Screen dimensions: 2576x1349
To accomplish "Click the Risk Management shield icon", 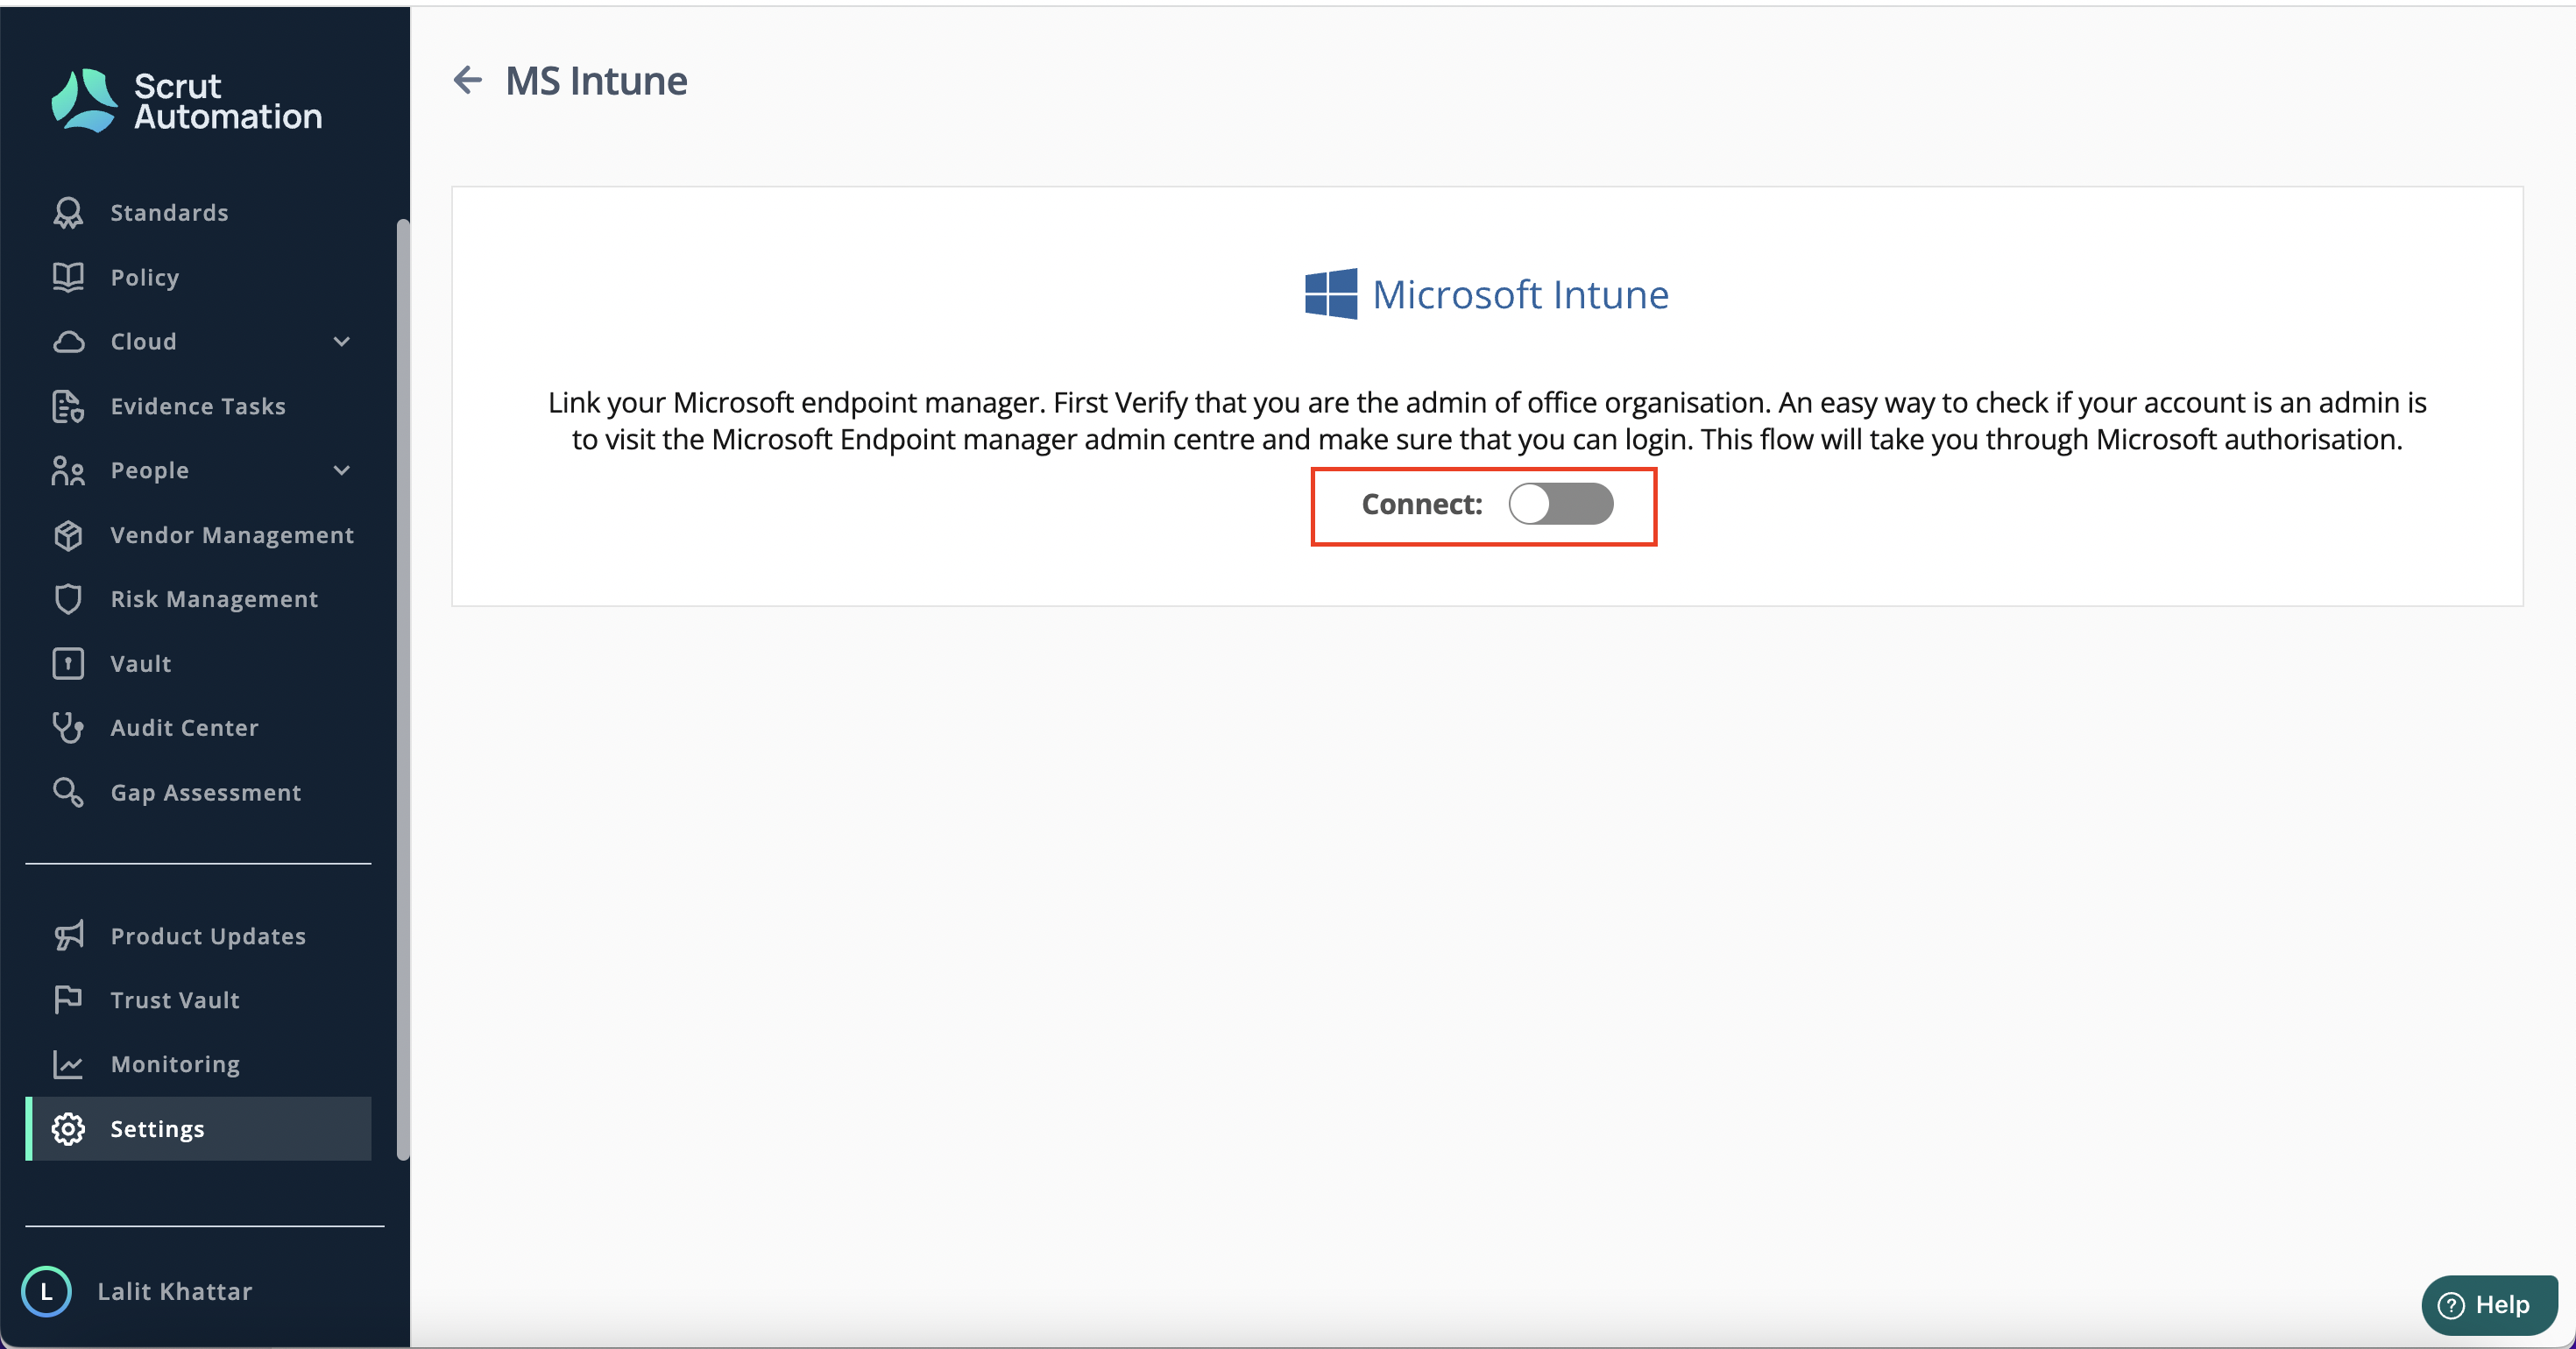I will [x=68, y=599].
